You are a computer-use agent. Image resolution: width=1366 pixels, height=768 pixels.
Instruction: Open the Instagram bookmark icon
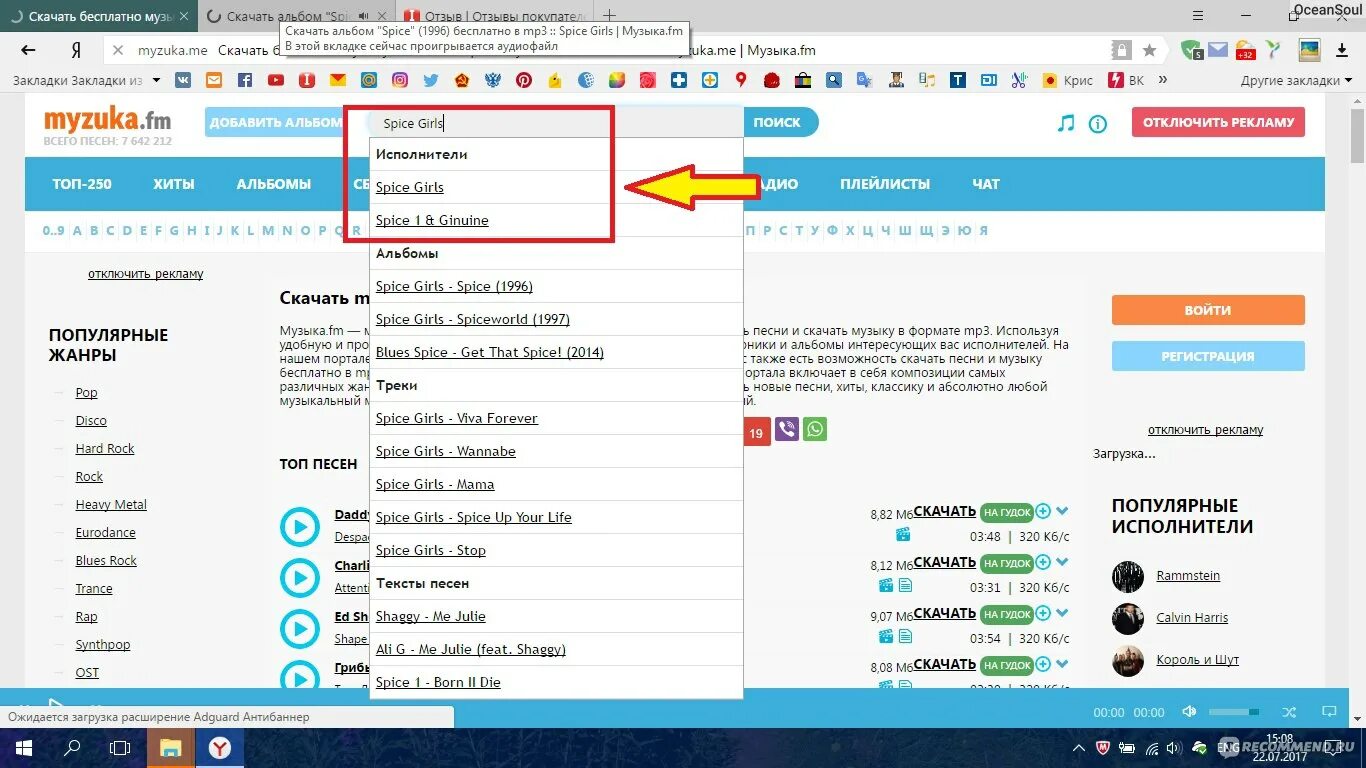(399, 80)
